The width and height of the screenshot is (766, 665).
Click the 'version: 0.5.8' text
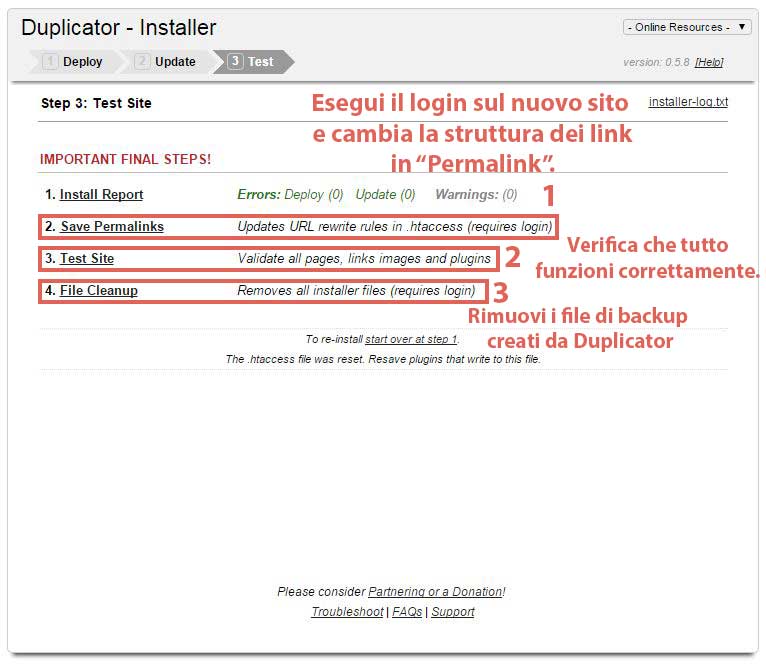(x=656, y=62)
